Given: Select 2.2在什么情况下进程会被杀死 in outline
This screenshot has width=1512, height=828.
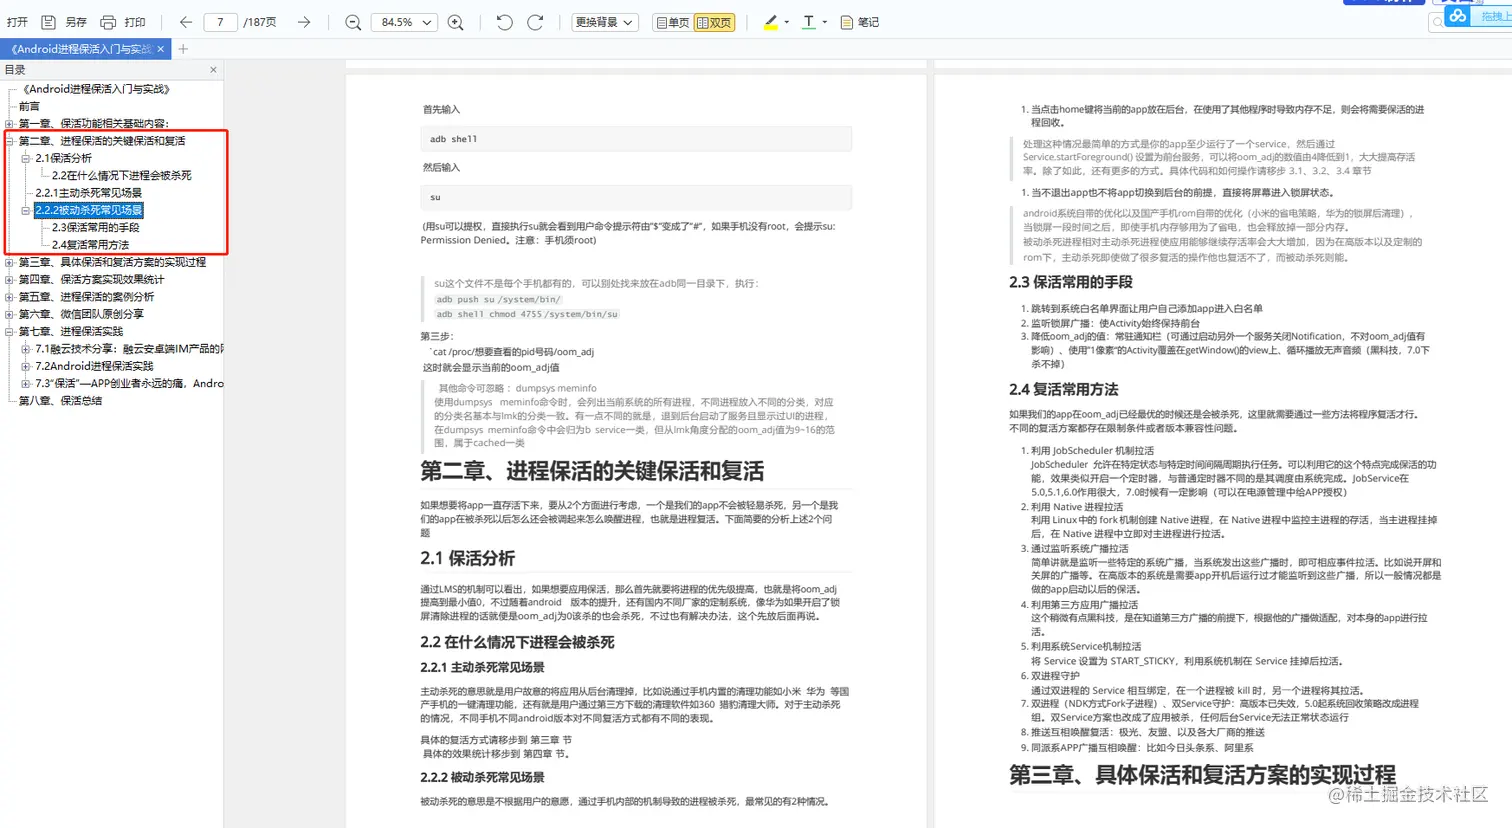Looking at the screenshot, I should (x=122, y=176).
